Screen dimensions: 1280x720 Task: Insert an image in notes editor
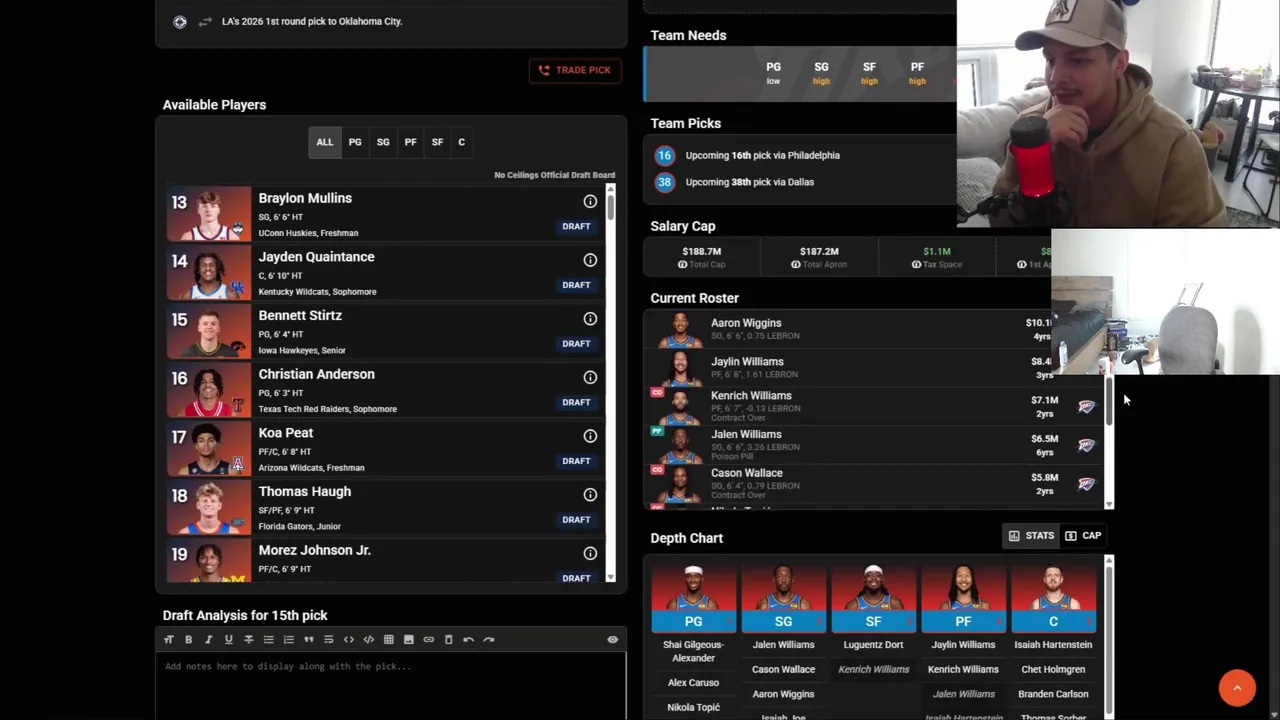[408, 639]
